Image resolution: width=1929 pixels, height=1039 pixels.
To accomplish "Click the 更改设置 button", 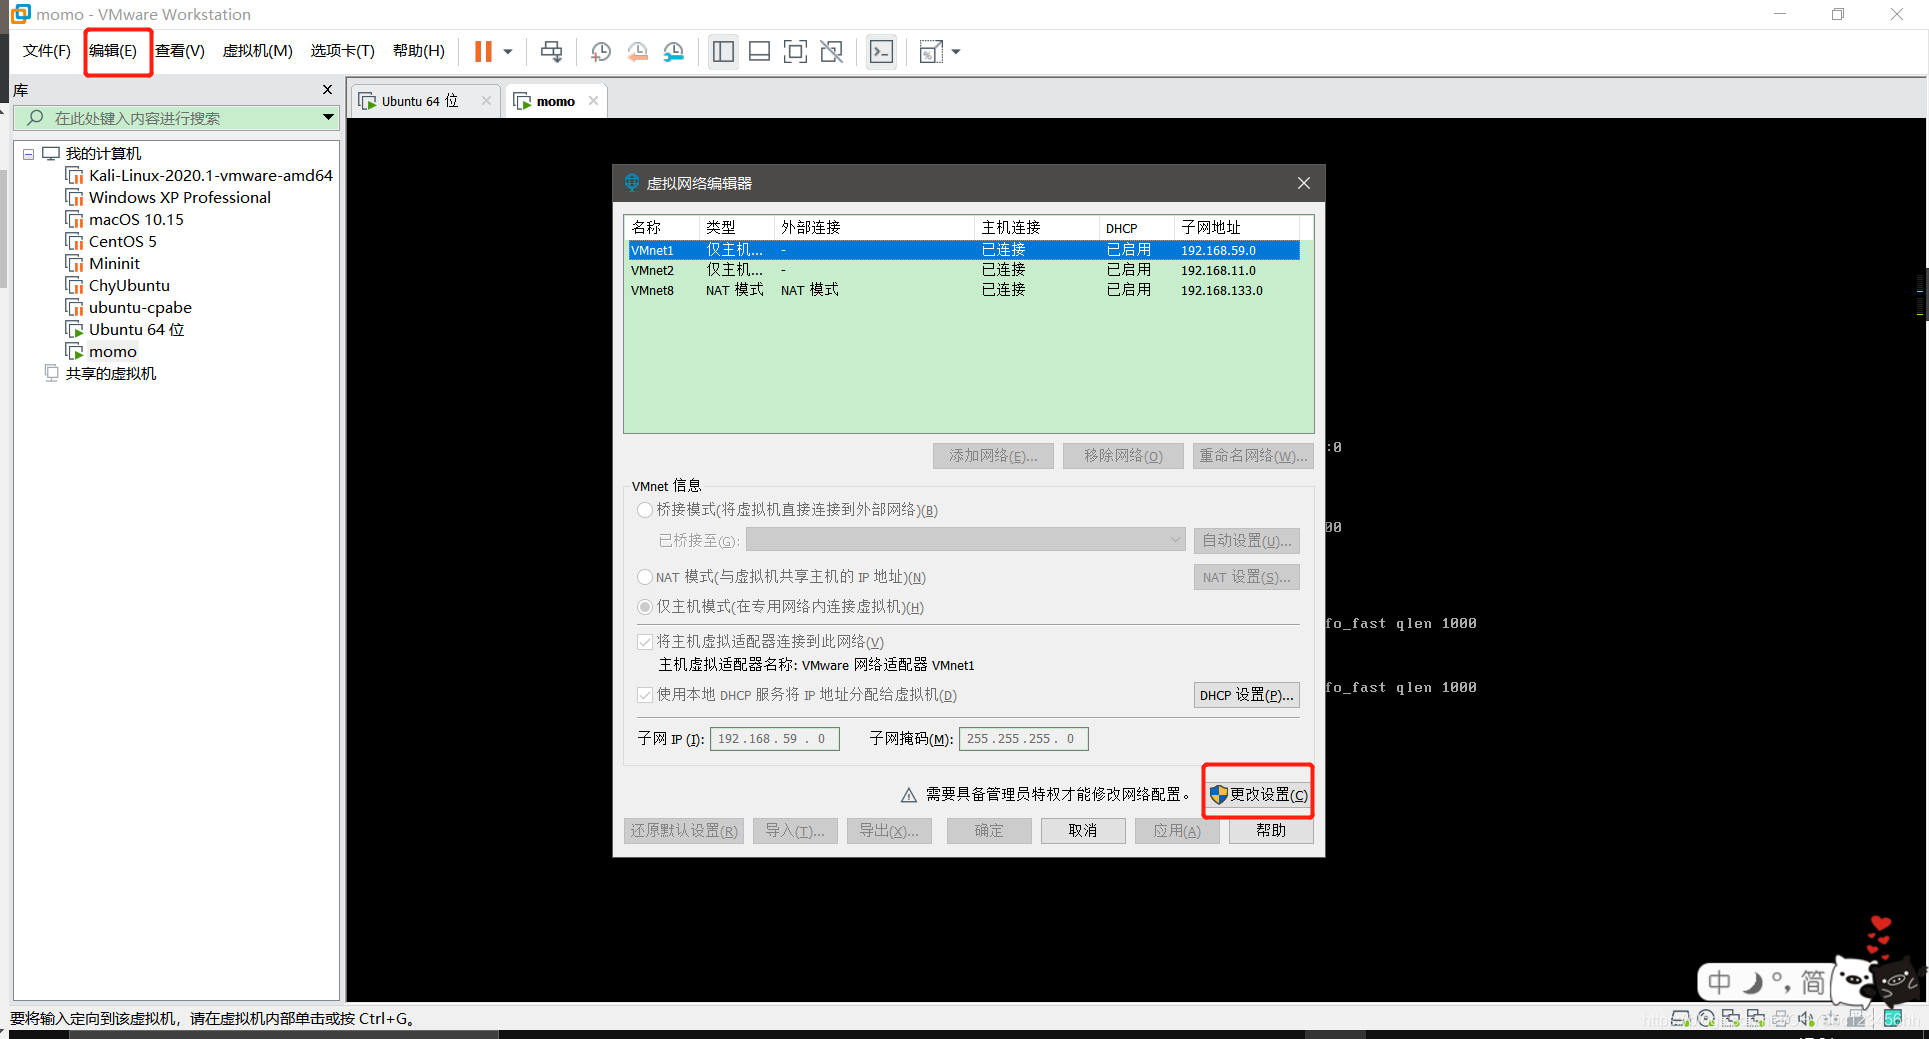I will pos(1258,794).
